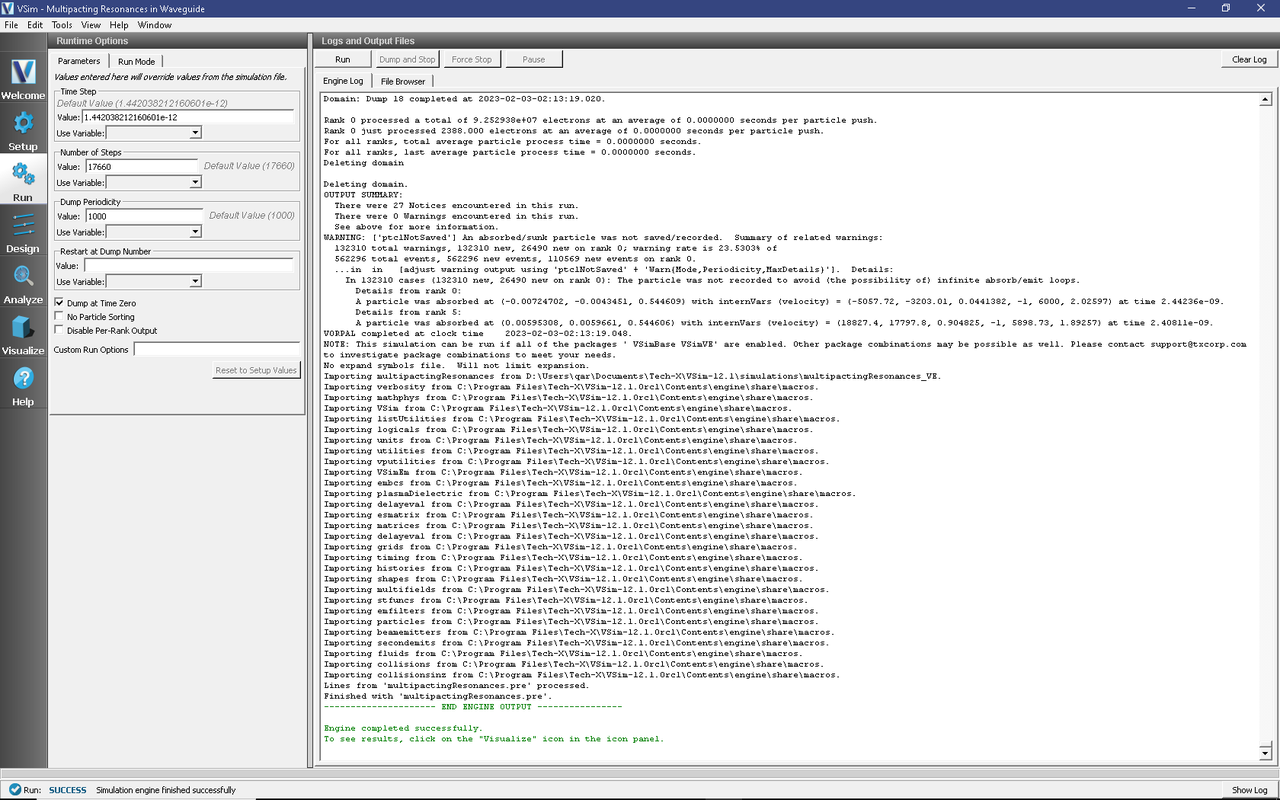Select the Run gears icon

[23, 181]
